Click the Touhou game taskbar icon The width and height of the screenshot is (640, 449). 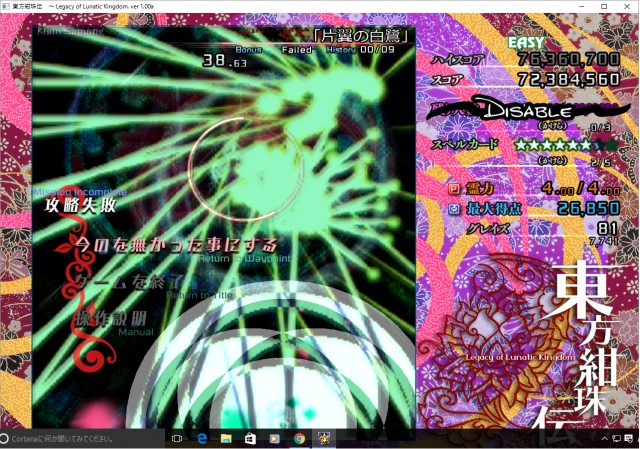click(x=324, y=438)
